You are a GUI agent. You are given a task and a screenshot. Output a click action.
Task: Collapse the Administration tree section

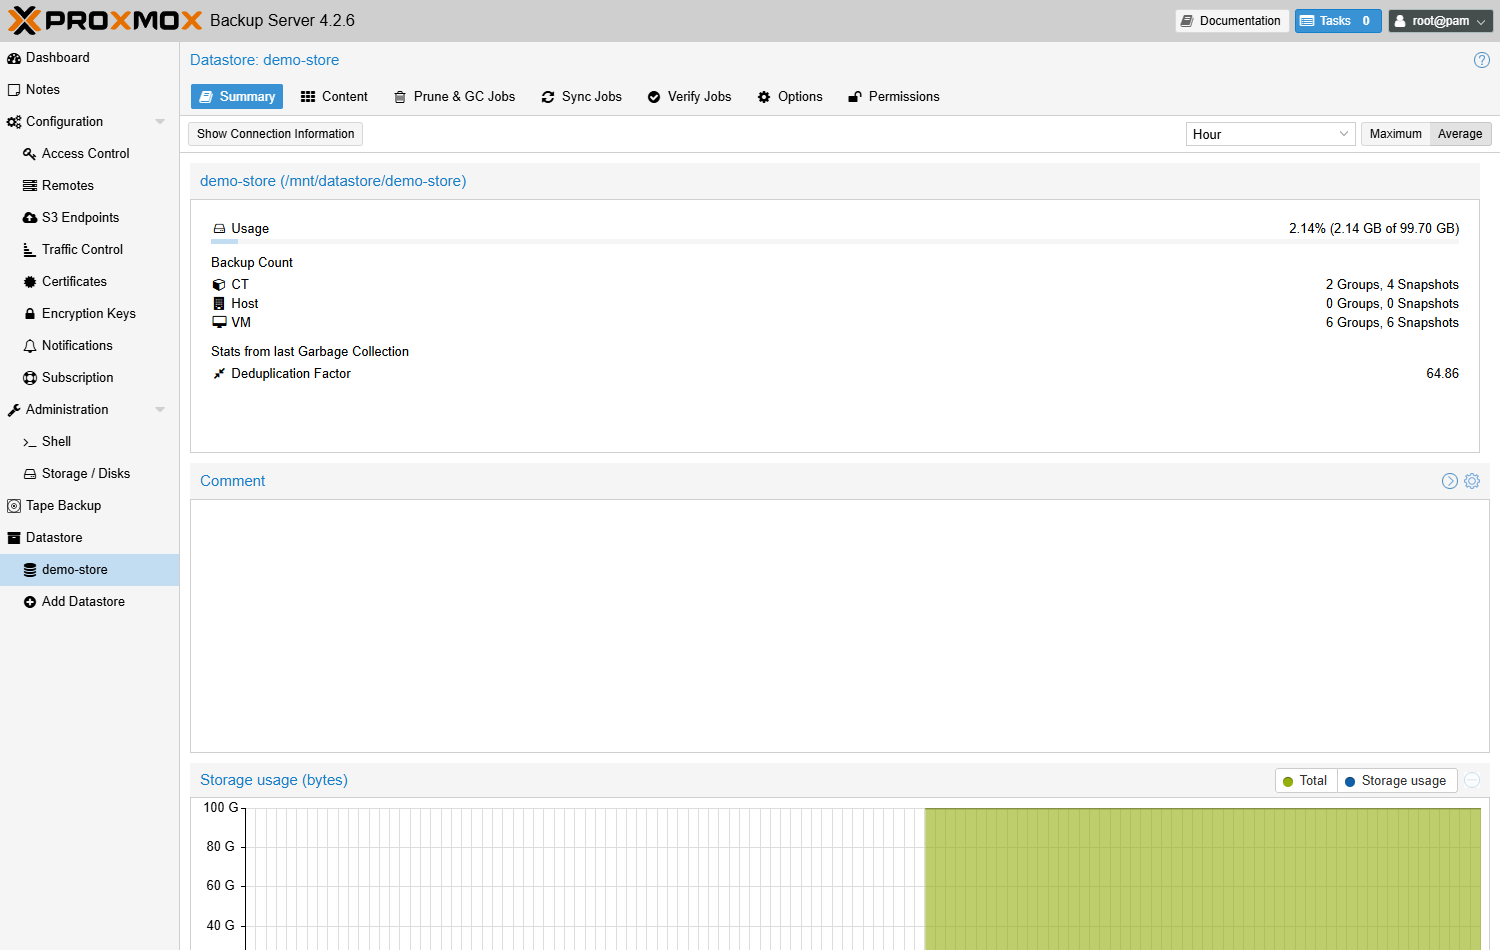160,410
